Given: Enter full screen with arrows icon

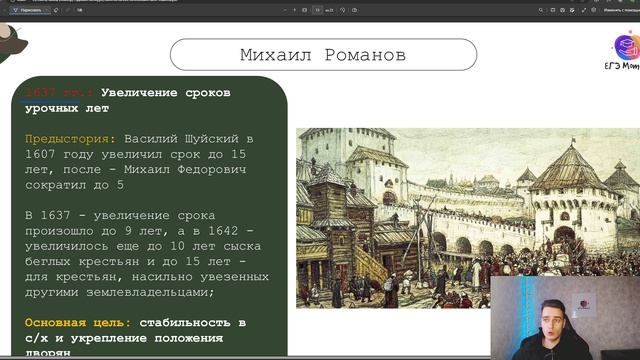Looking at the screenshot, I should click(584, 10).
